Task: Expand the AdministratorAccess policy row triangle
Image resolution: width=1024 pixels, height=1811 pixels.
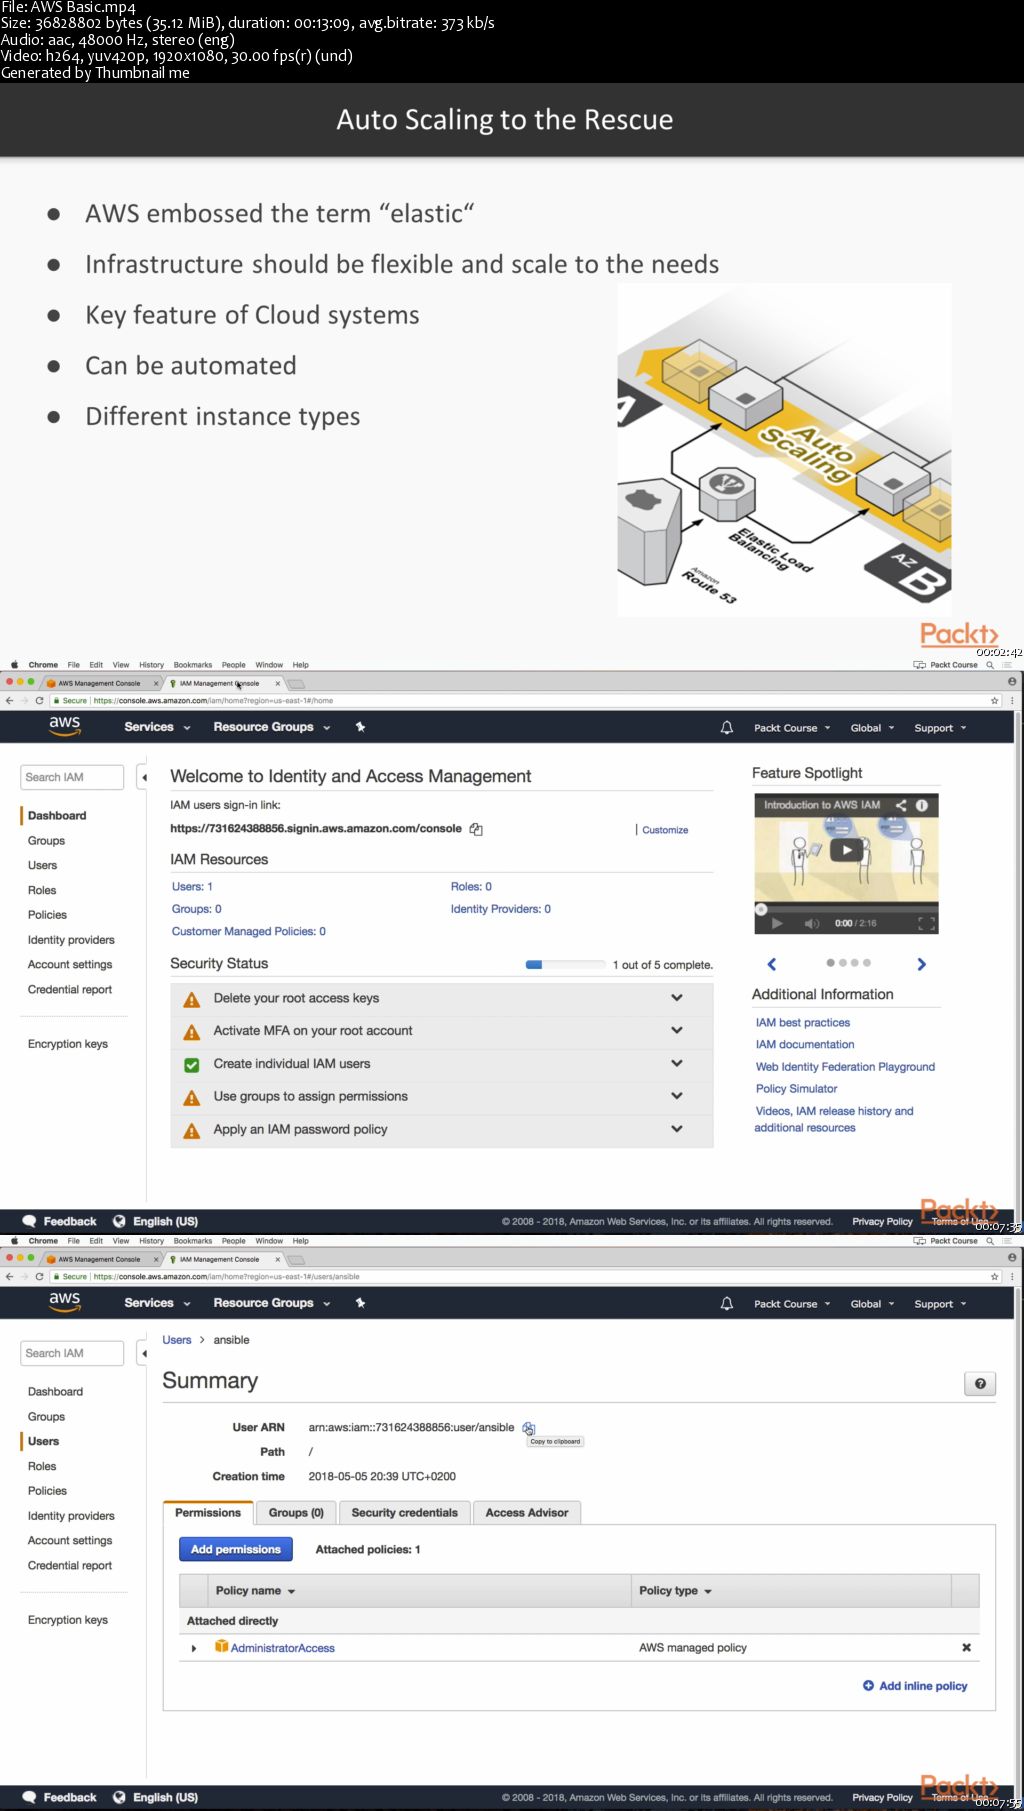Action: [194, 1648]
